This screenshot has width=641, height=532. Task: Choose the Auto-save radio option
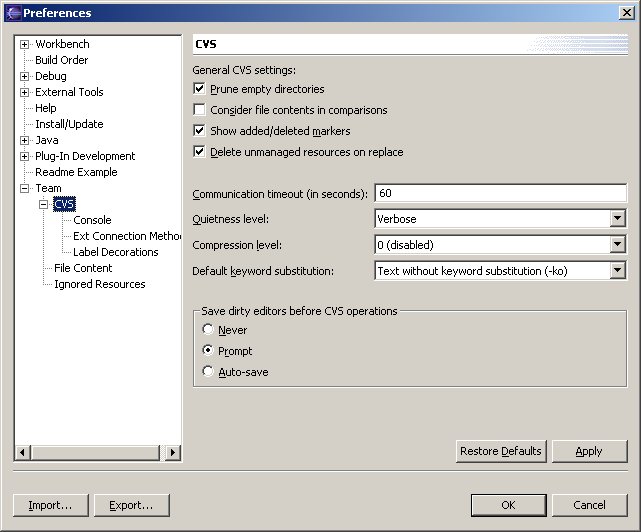208,372
